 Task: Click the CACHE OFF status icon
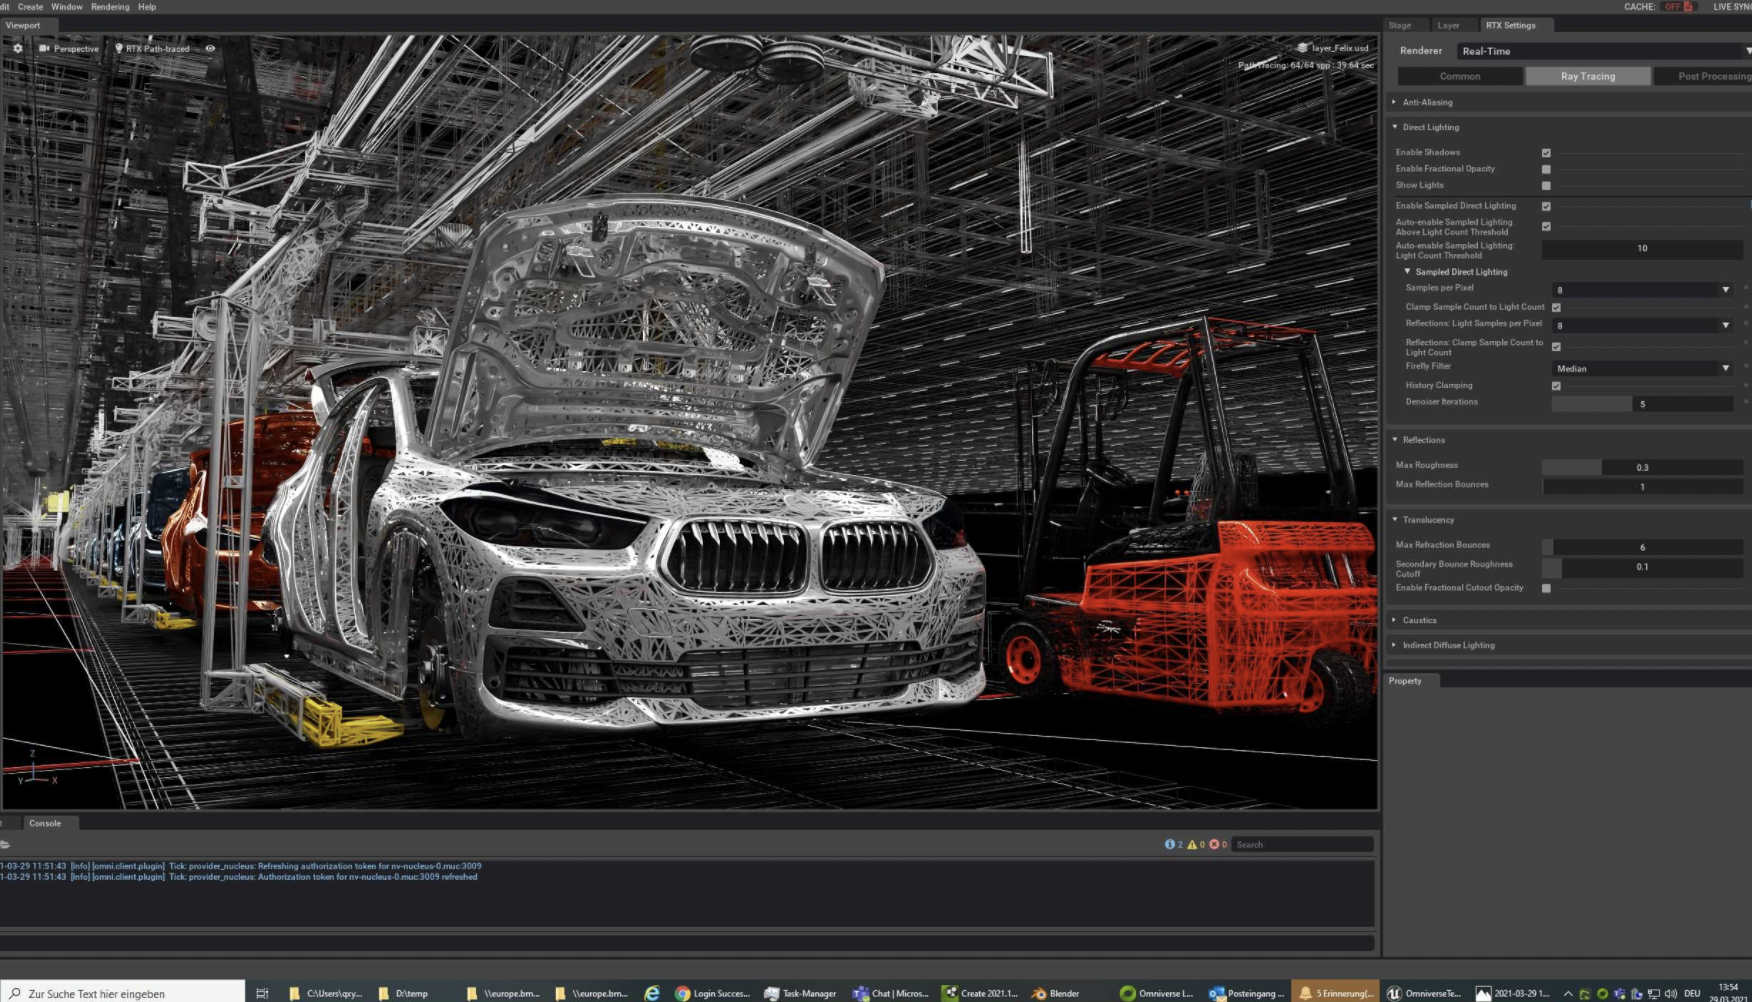(1678, 7)
